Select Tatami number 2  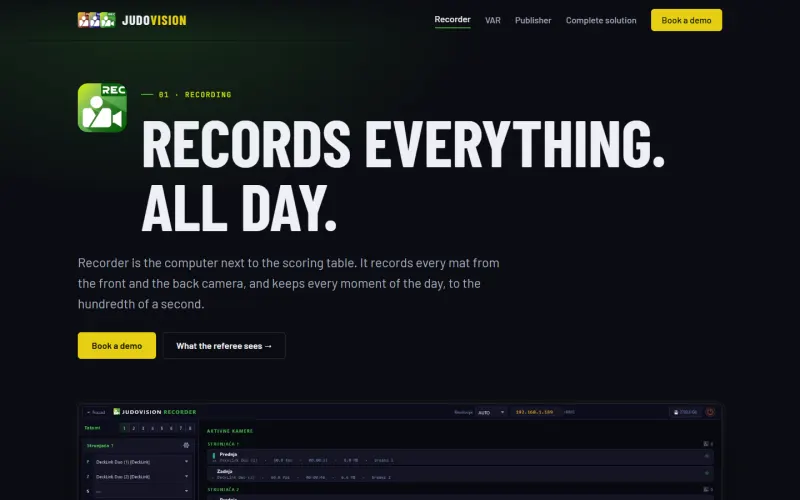click(x=134, y=428)
